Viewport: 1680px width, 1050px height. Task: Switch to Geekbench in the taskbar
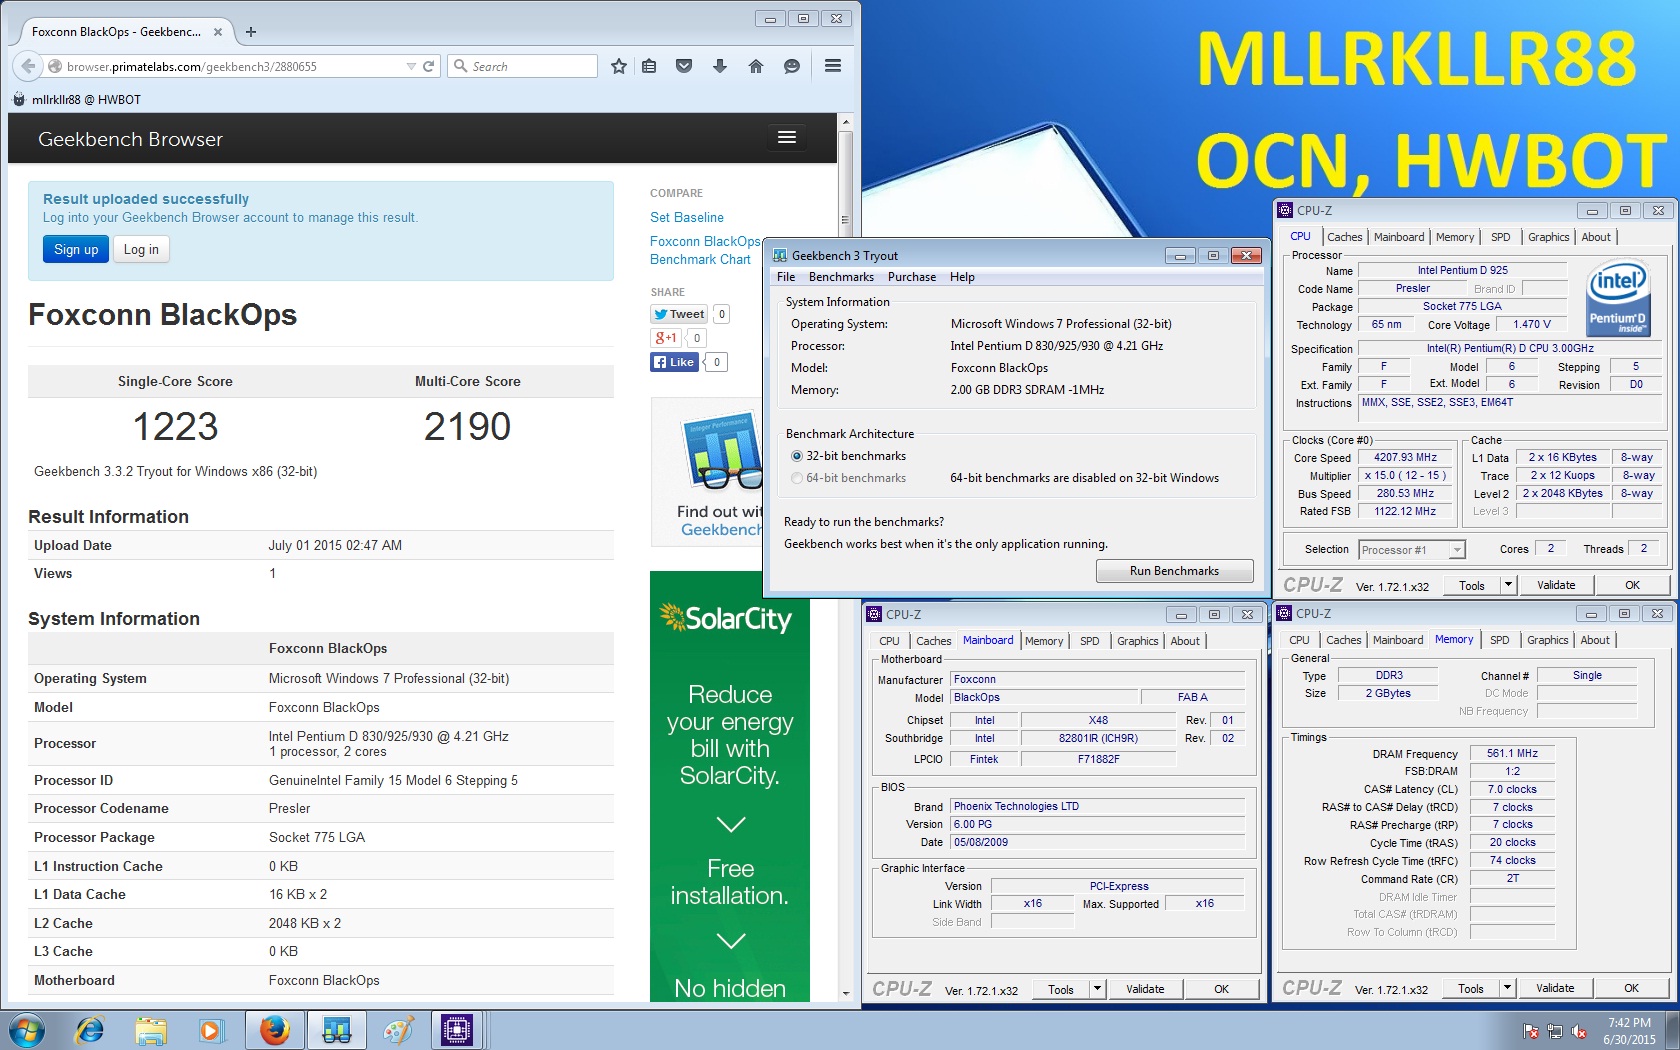click(336, 1030)
